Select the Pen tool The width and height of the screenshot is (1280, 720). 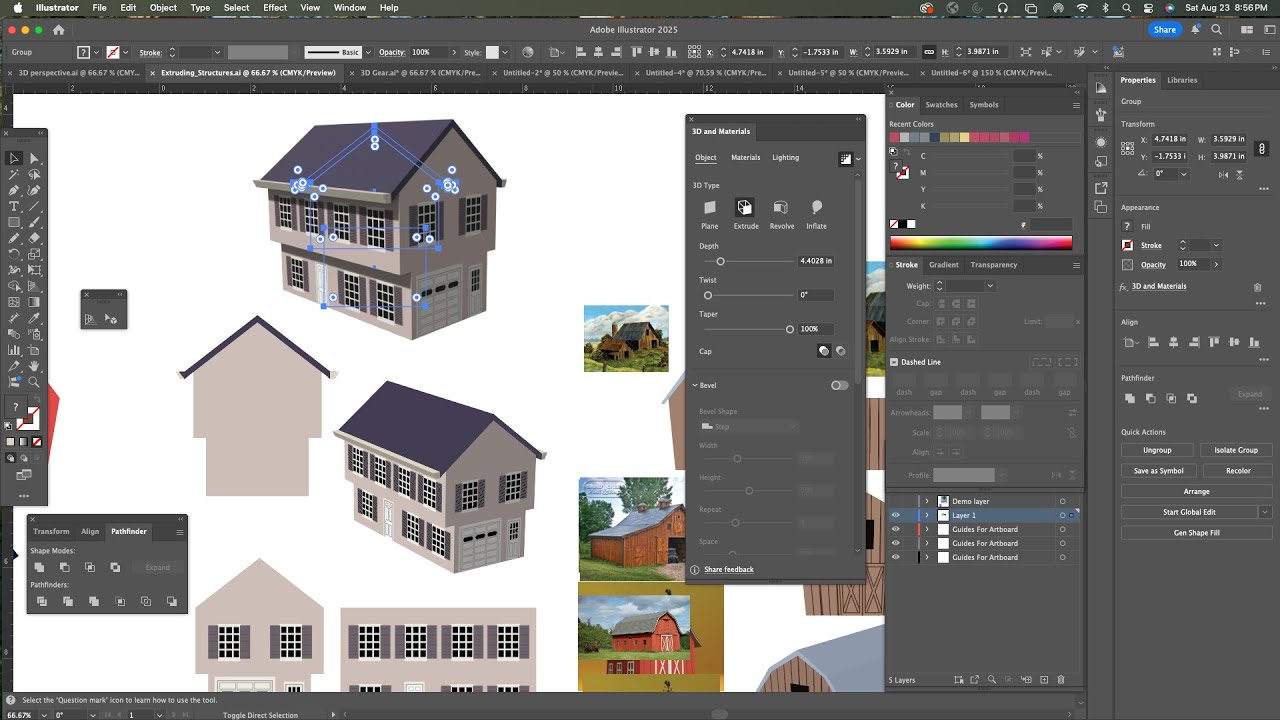click(14, 190)
